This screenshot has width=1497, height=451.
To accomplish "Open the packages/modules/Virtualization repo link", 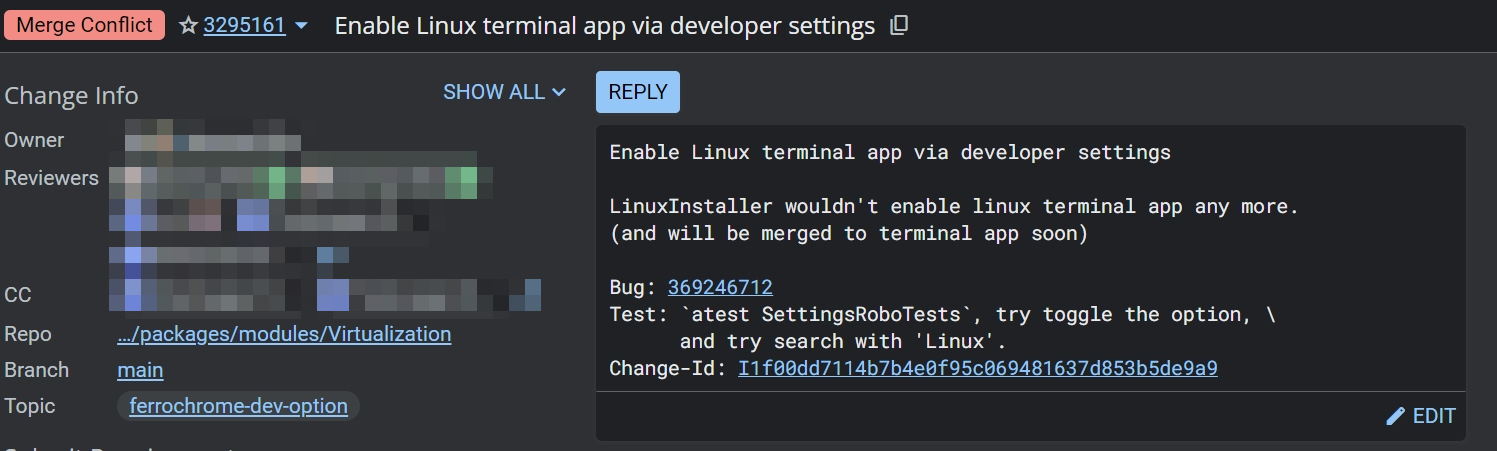I will pyautogui.click(x=284, y=334).
